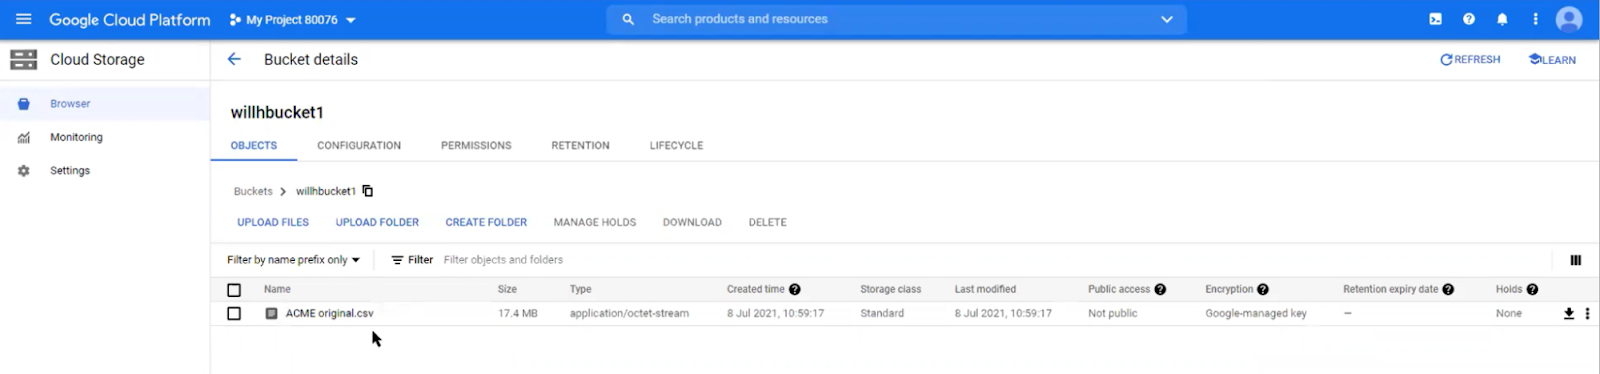The image size is (1600, 374).
Task: Activate Cloud Shell terminal icon
Action: pyautogui.click(x=1435, y=19)
